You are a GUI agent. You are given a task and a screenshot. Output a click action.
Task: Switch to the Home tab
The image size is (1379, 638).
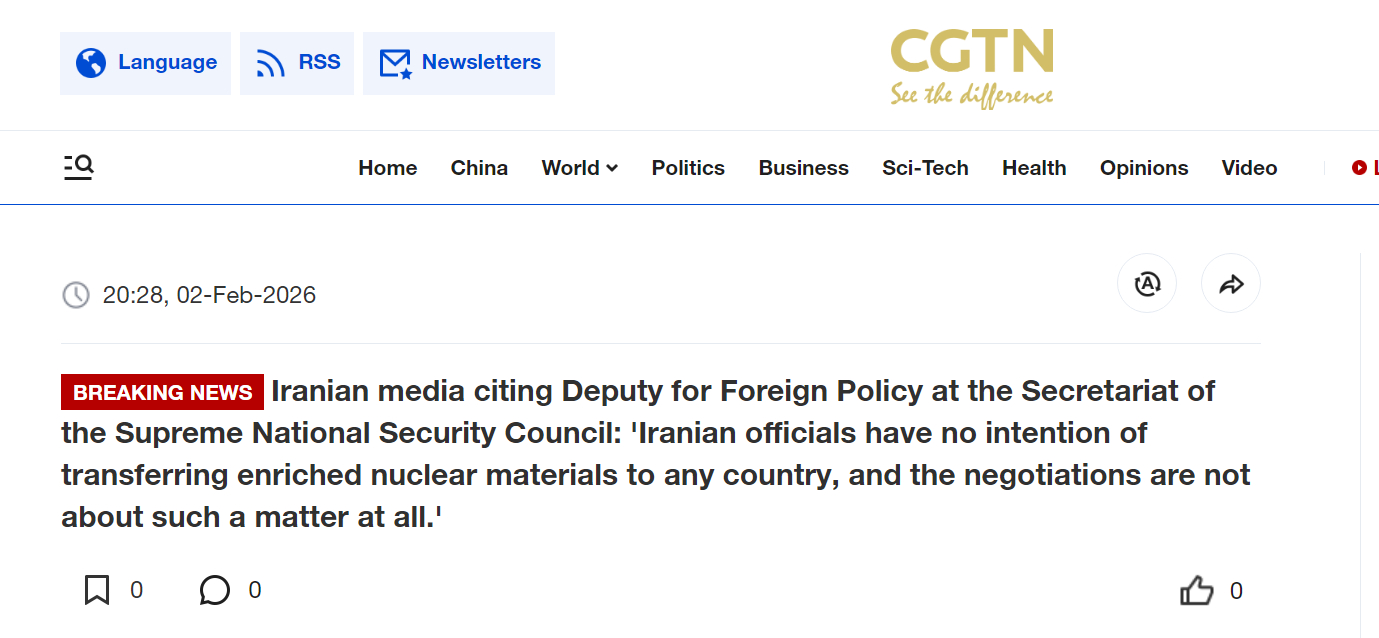pyautogui.click(x=388, y=167)
